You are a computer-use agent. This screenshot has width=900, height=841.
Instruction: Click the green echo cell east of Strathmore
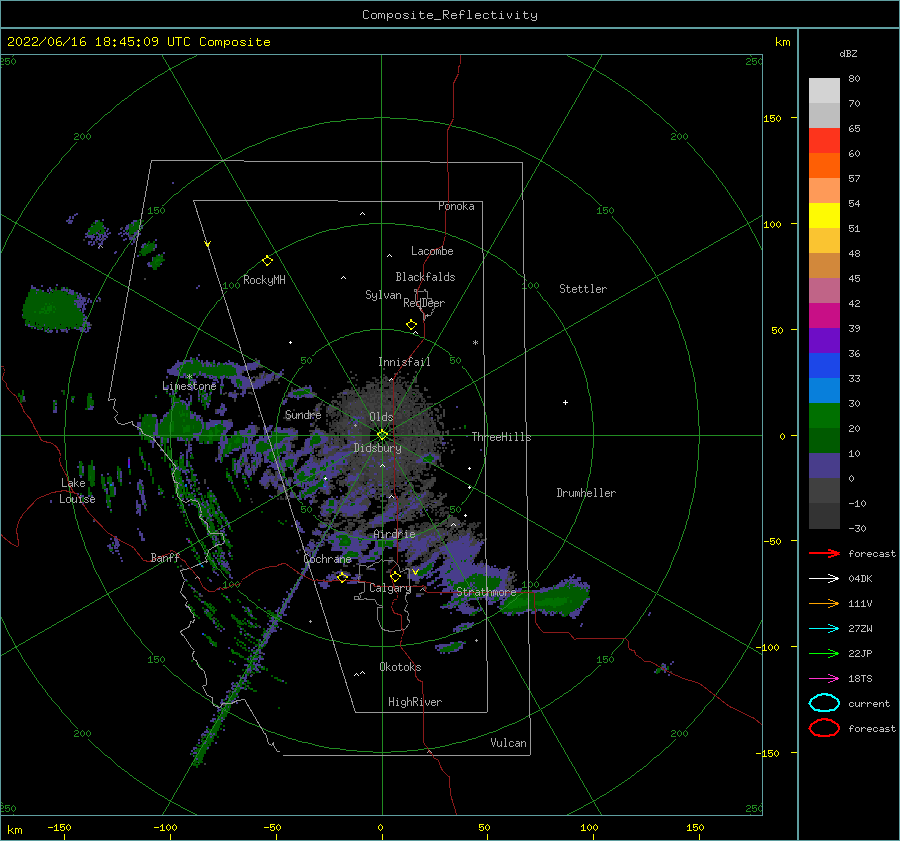[x=545, y=599]
